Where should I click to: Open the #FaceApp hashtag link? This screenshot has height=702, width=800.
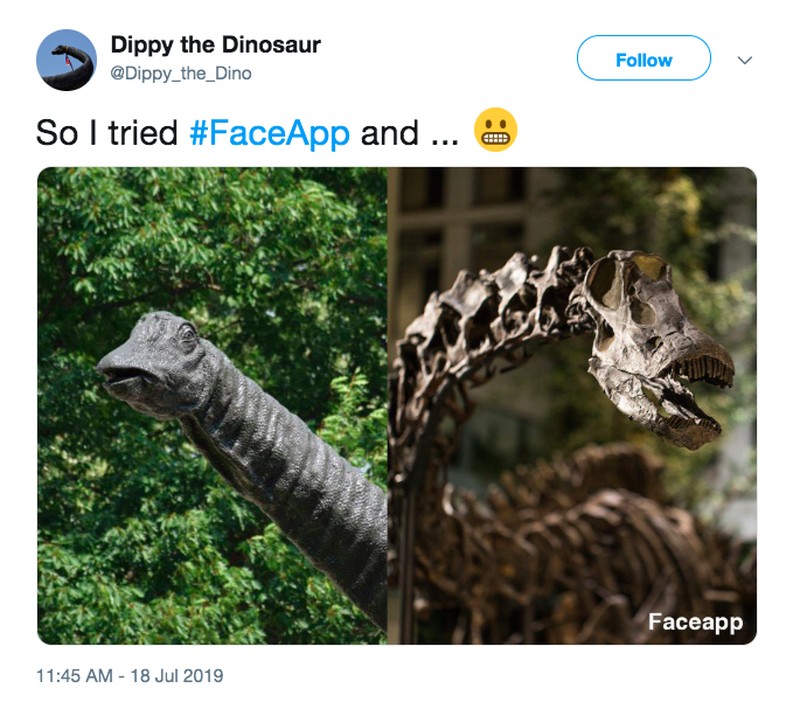(269, 133)
